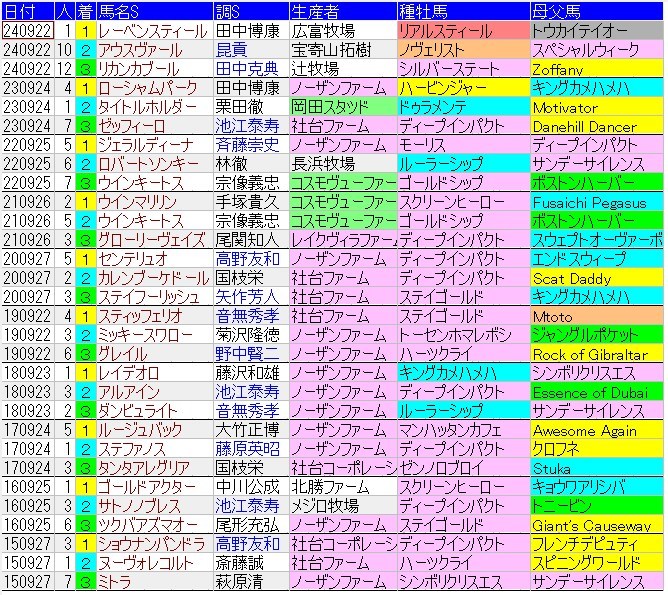Screen dimensions: 668x595
Task: Click horse ステイフーリッシュ
Action: tap(149, 297)
